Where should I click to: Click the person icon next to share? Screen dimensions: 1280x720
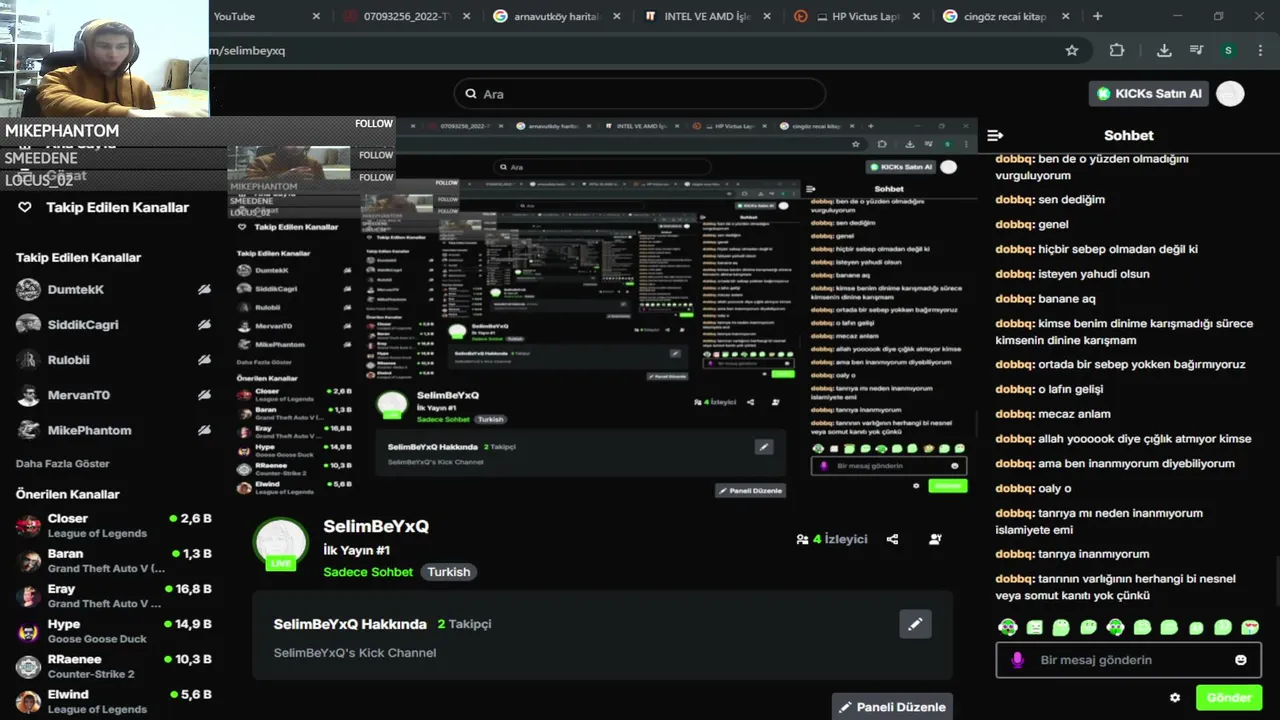[x=935, y=539]
